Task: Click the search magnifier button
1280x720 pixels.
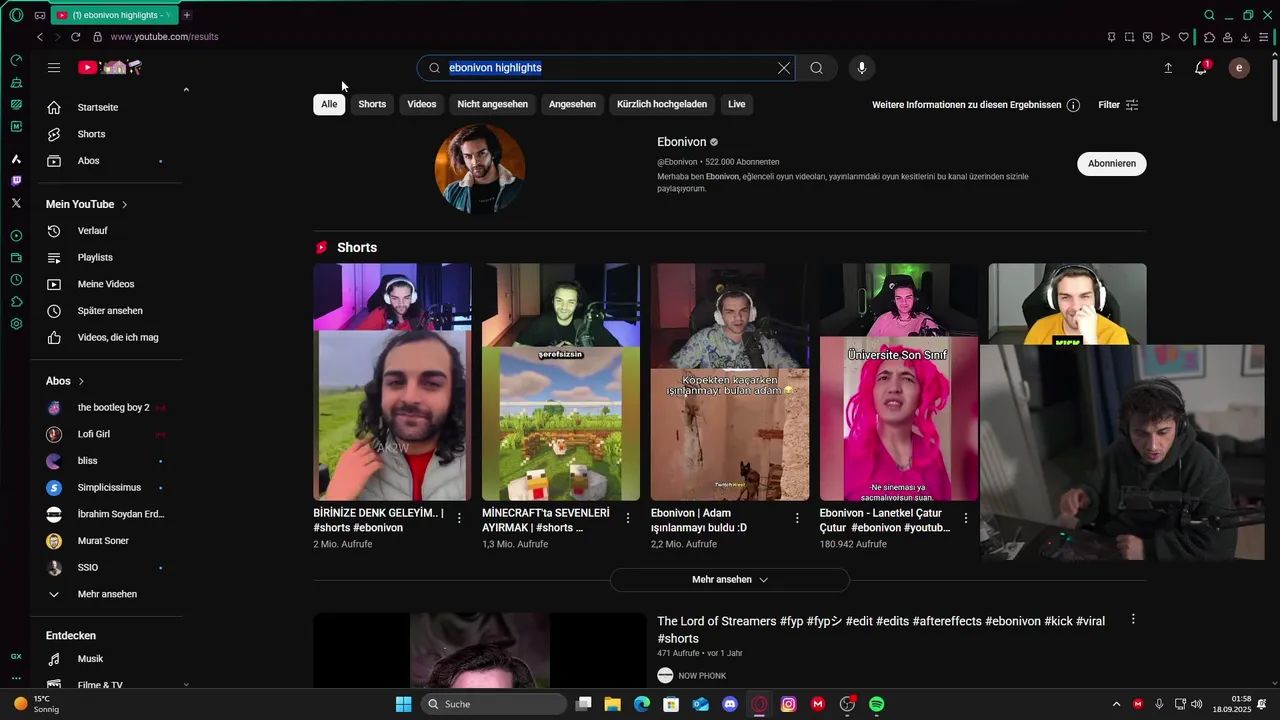Action: click(817, 68)
